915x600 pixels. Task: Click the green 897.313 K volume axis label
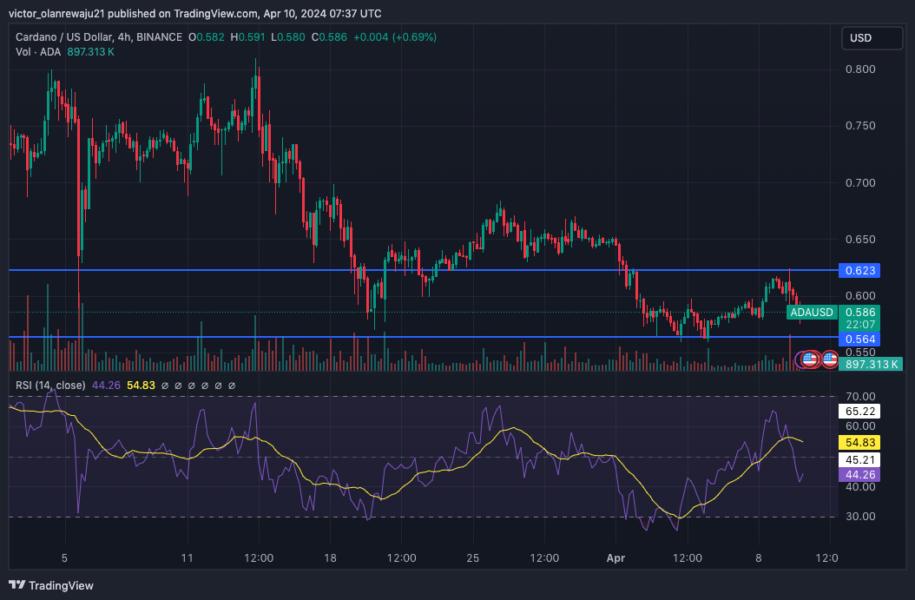click(x=871, y=364)
